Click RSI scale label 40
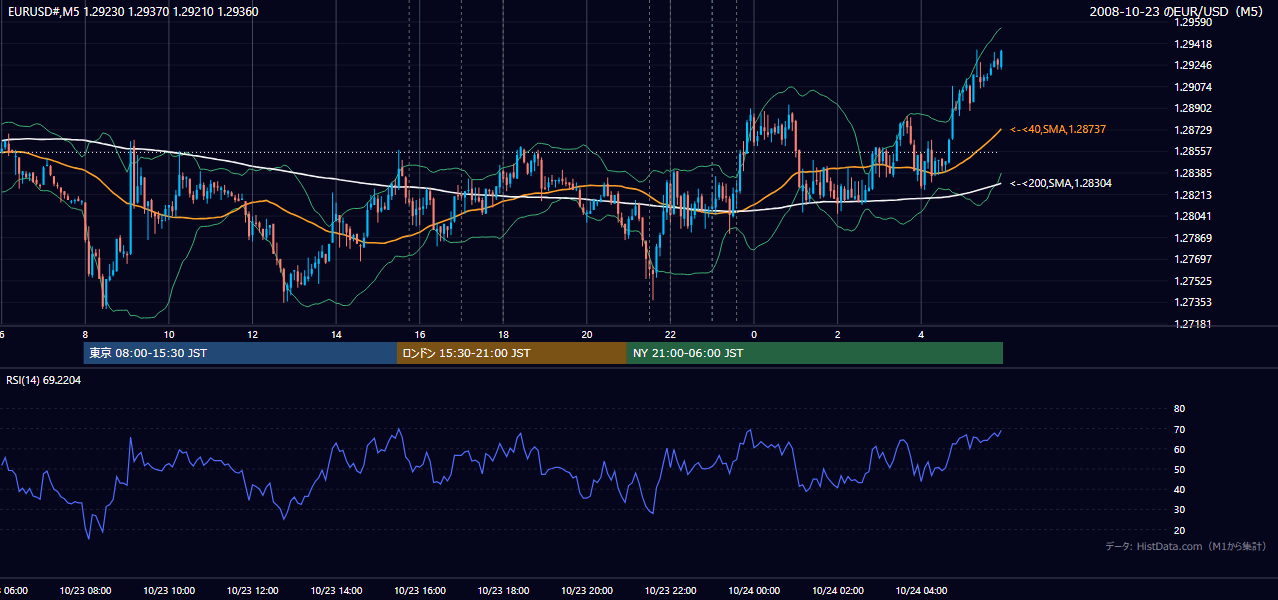Image resolution: width=1278 pixels, height=600 pixels. pyautogui.click(x=1179, y=490)
